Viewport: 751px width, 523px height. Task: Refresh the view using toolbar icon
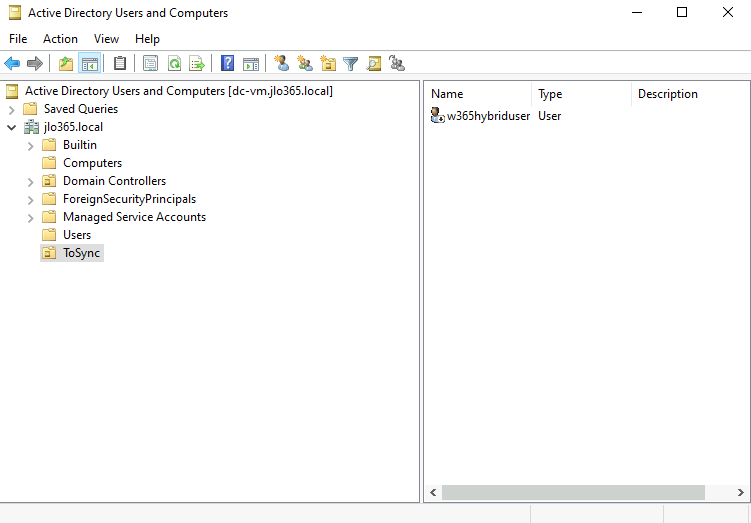(x=174, y=63)
